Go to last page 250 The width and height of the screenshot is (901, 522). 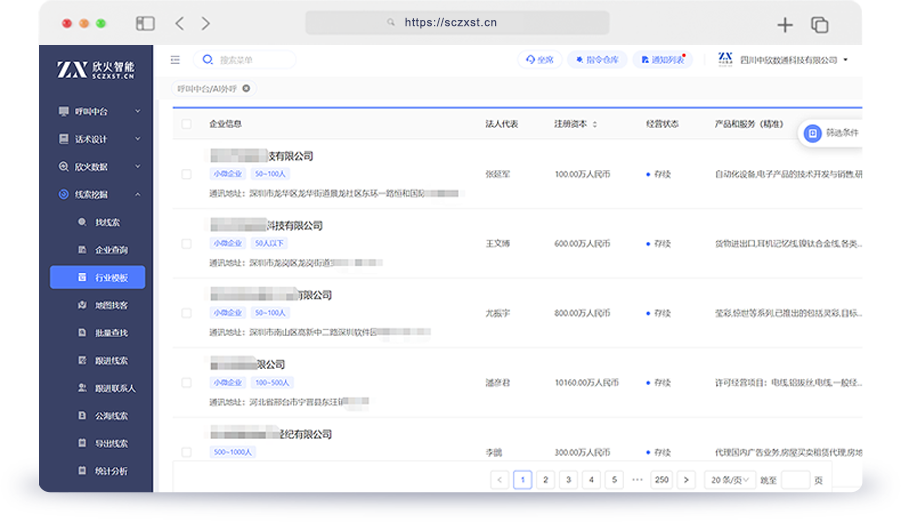coord(661,479)
